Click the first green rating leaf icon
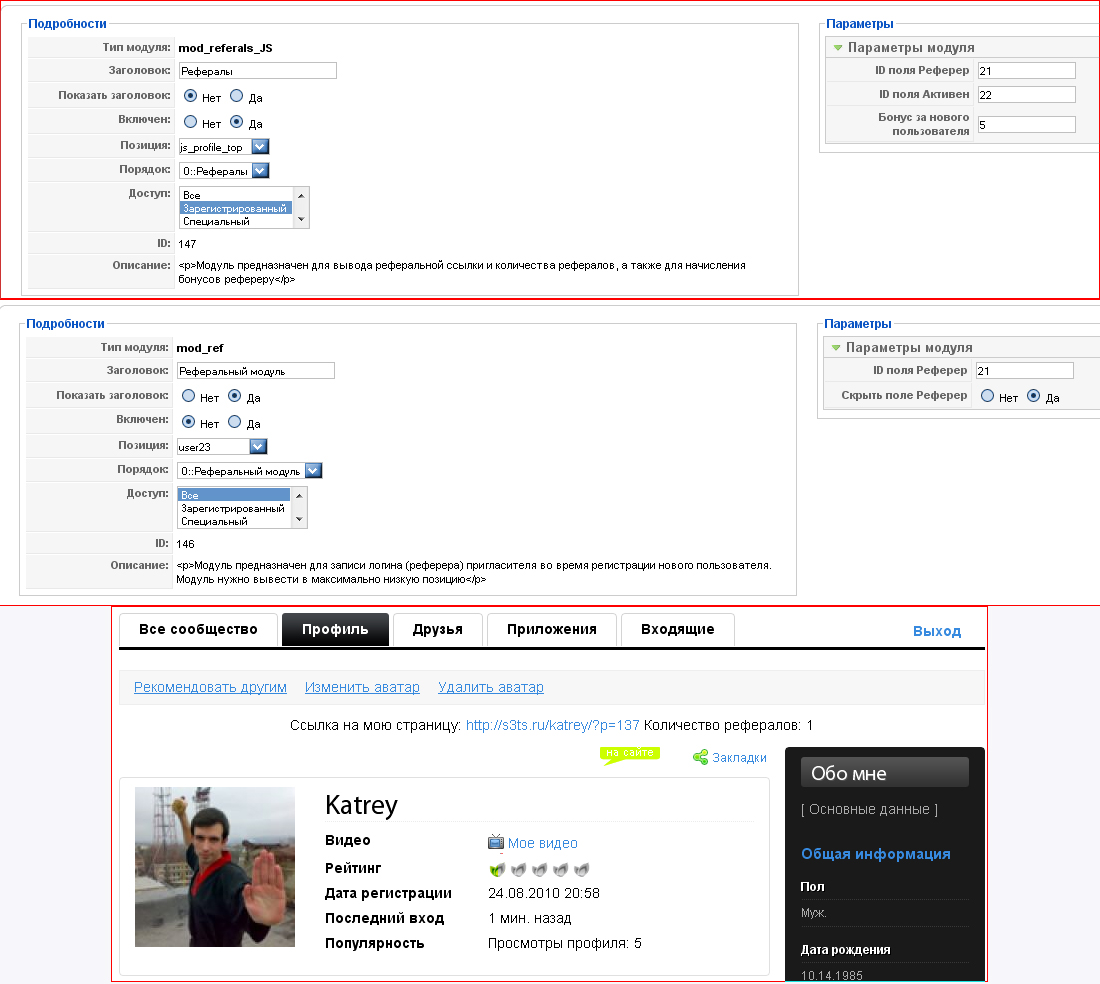 [497, 870]
